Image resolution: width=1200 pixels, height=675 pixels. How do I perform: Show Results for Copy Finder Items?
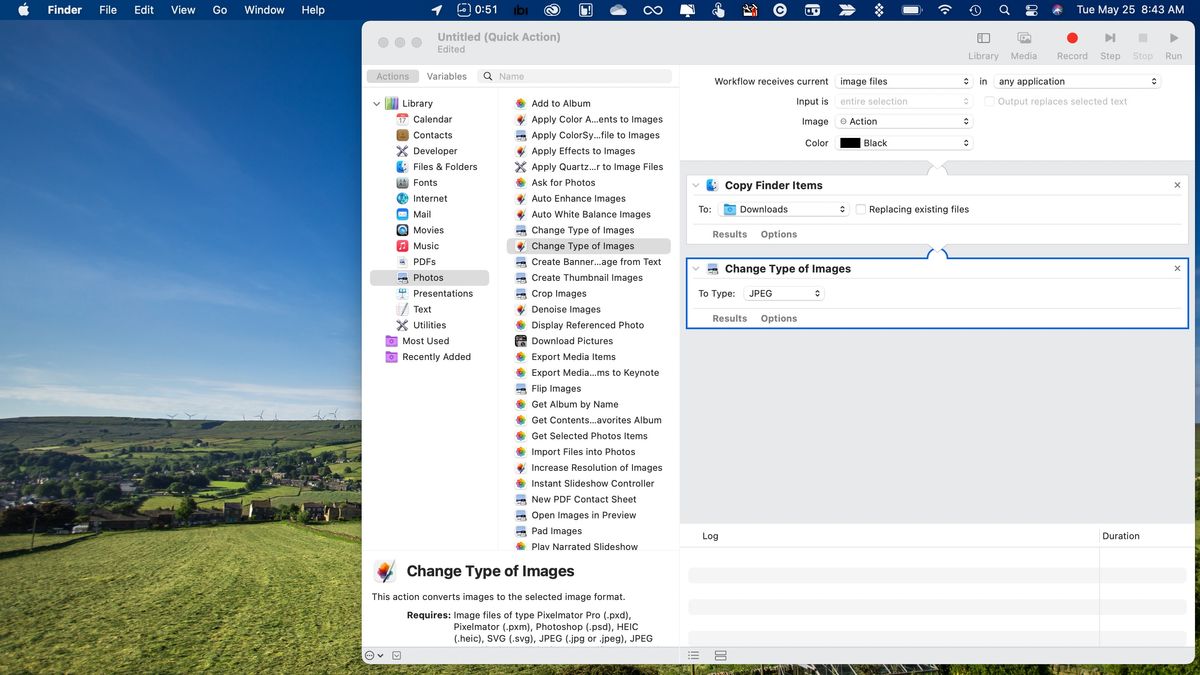pyautogui.click(x=729, y=235)
